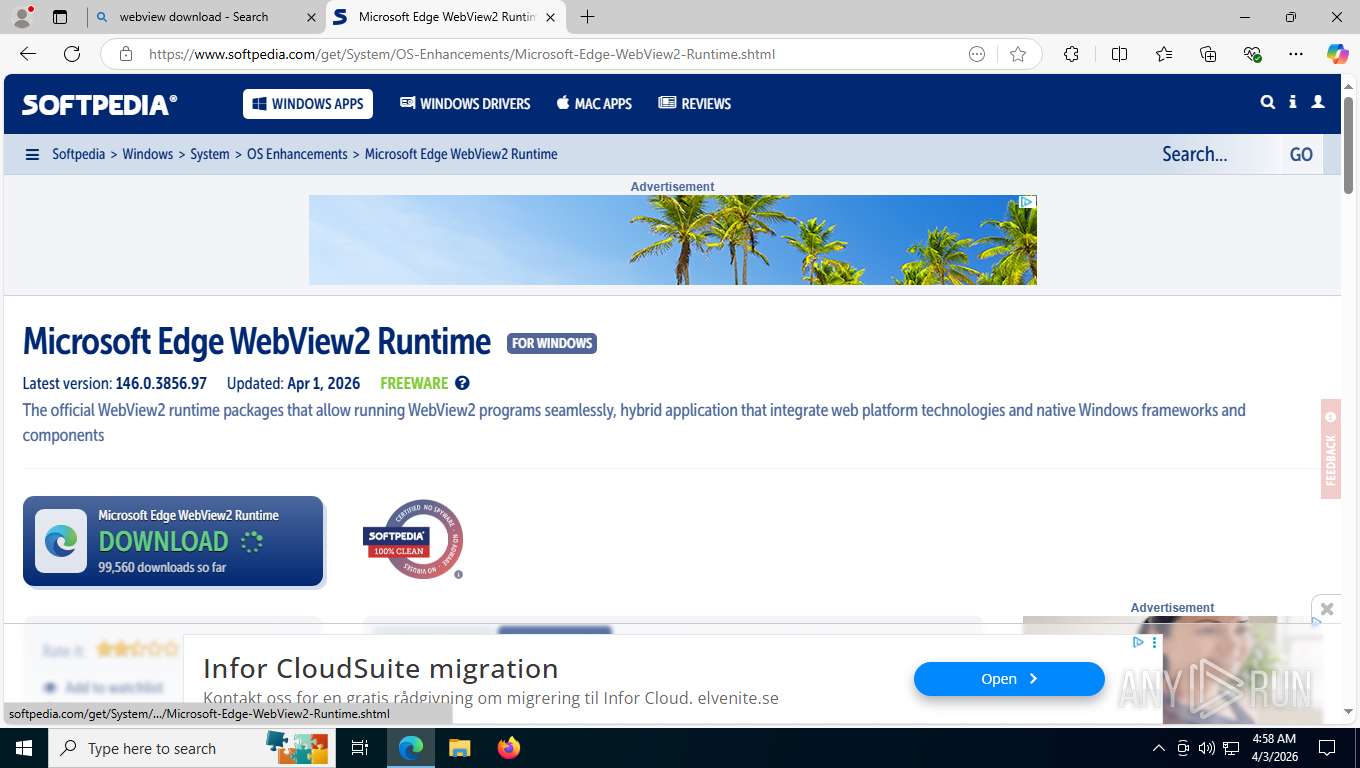Go to Windows breadcrumb link
The height and width of the screenshot is (768, 1360).
(148, 154)
